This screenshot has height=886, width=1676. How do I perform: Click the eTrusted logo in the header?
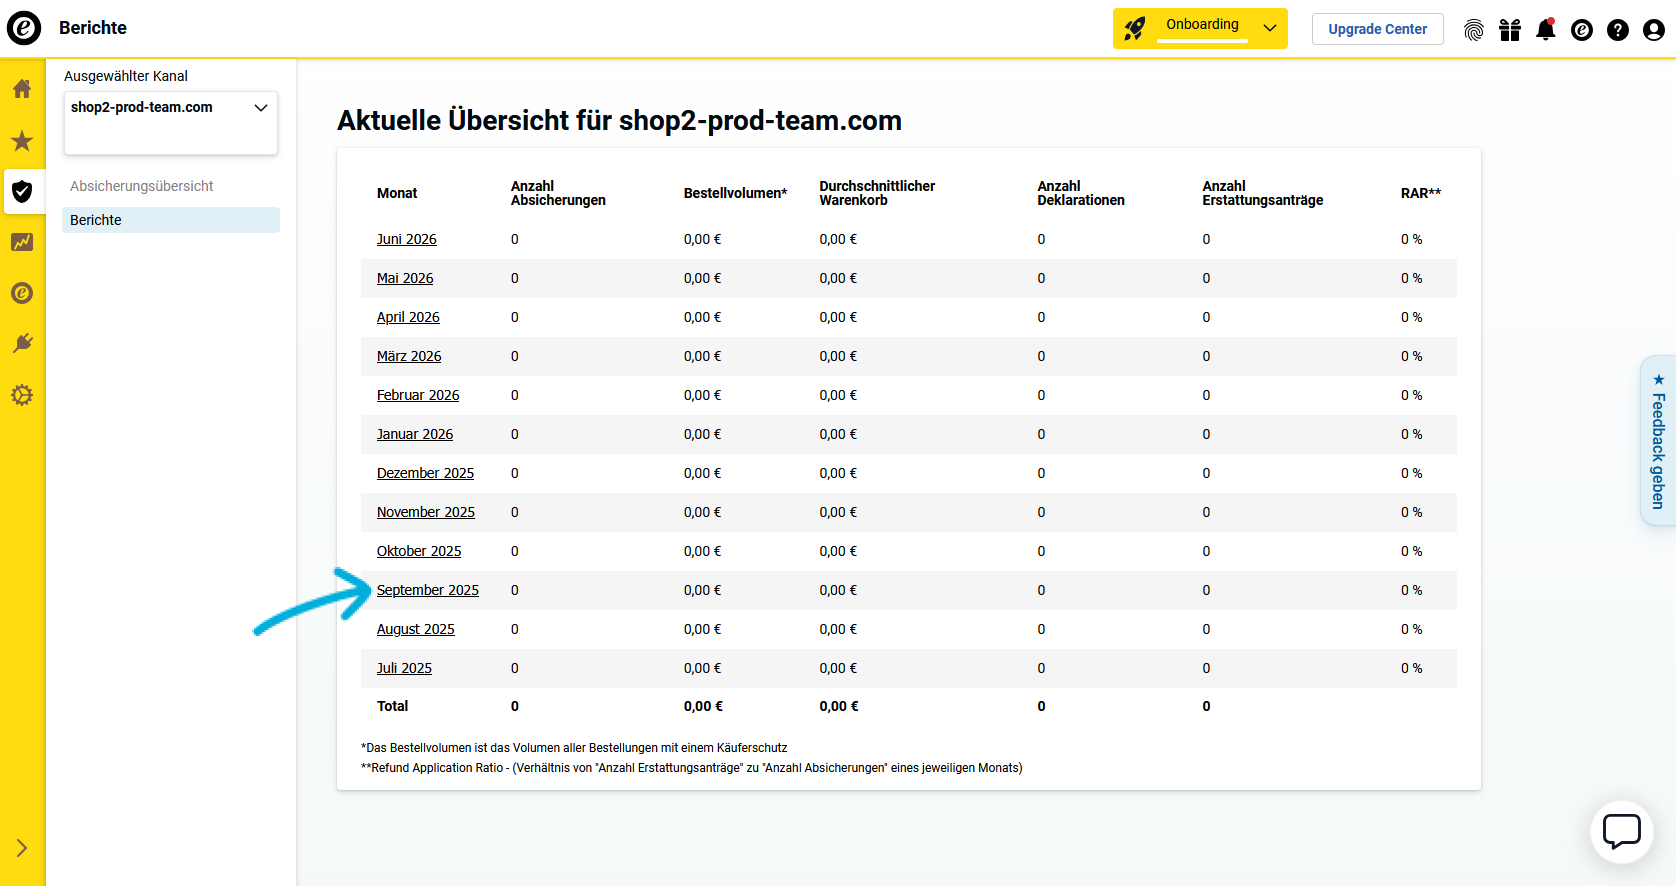pos(24,28)
